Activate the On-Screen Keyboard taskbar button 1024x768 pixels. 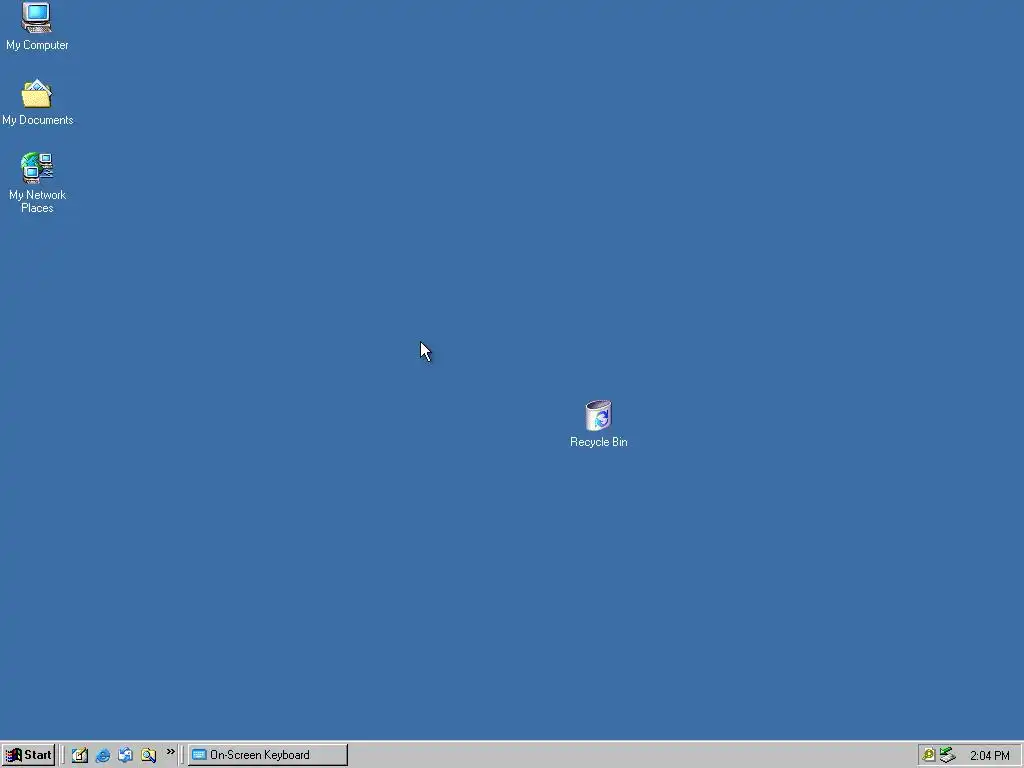[x=268, y=755]
